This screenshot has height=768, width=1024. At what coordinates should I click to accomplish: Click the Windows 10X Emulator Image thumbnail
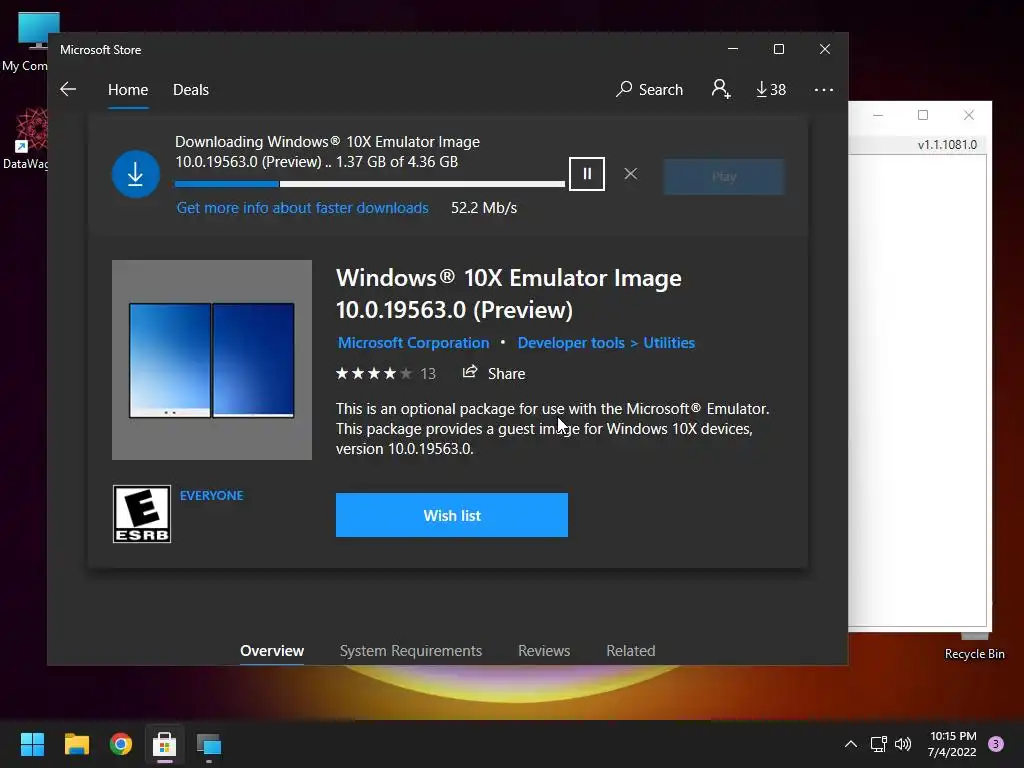pyautogui.click(x=212, y=360)
